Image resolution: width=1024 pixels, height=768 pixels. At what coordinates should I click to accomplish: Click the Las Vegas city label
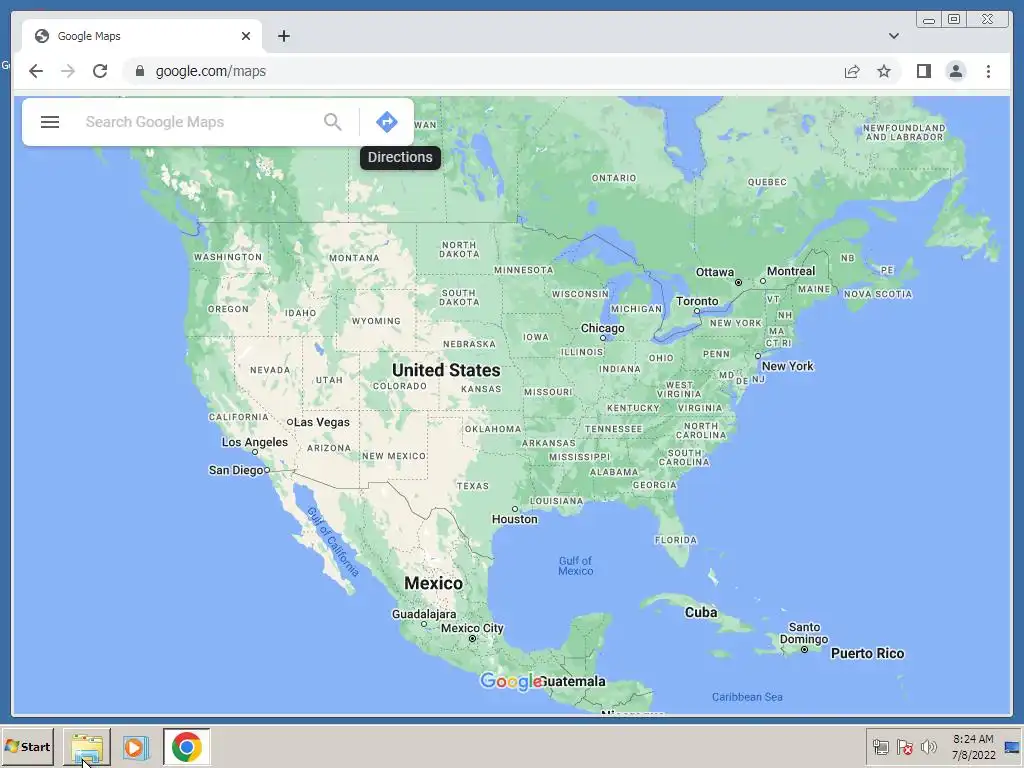point(321,422)
